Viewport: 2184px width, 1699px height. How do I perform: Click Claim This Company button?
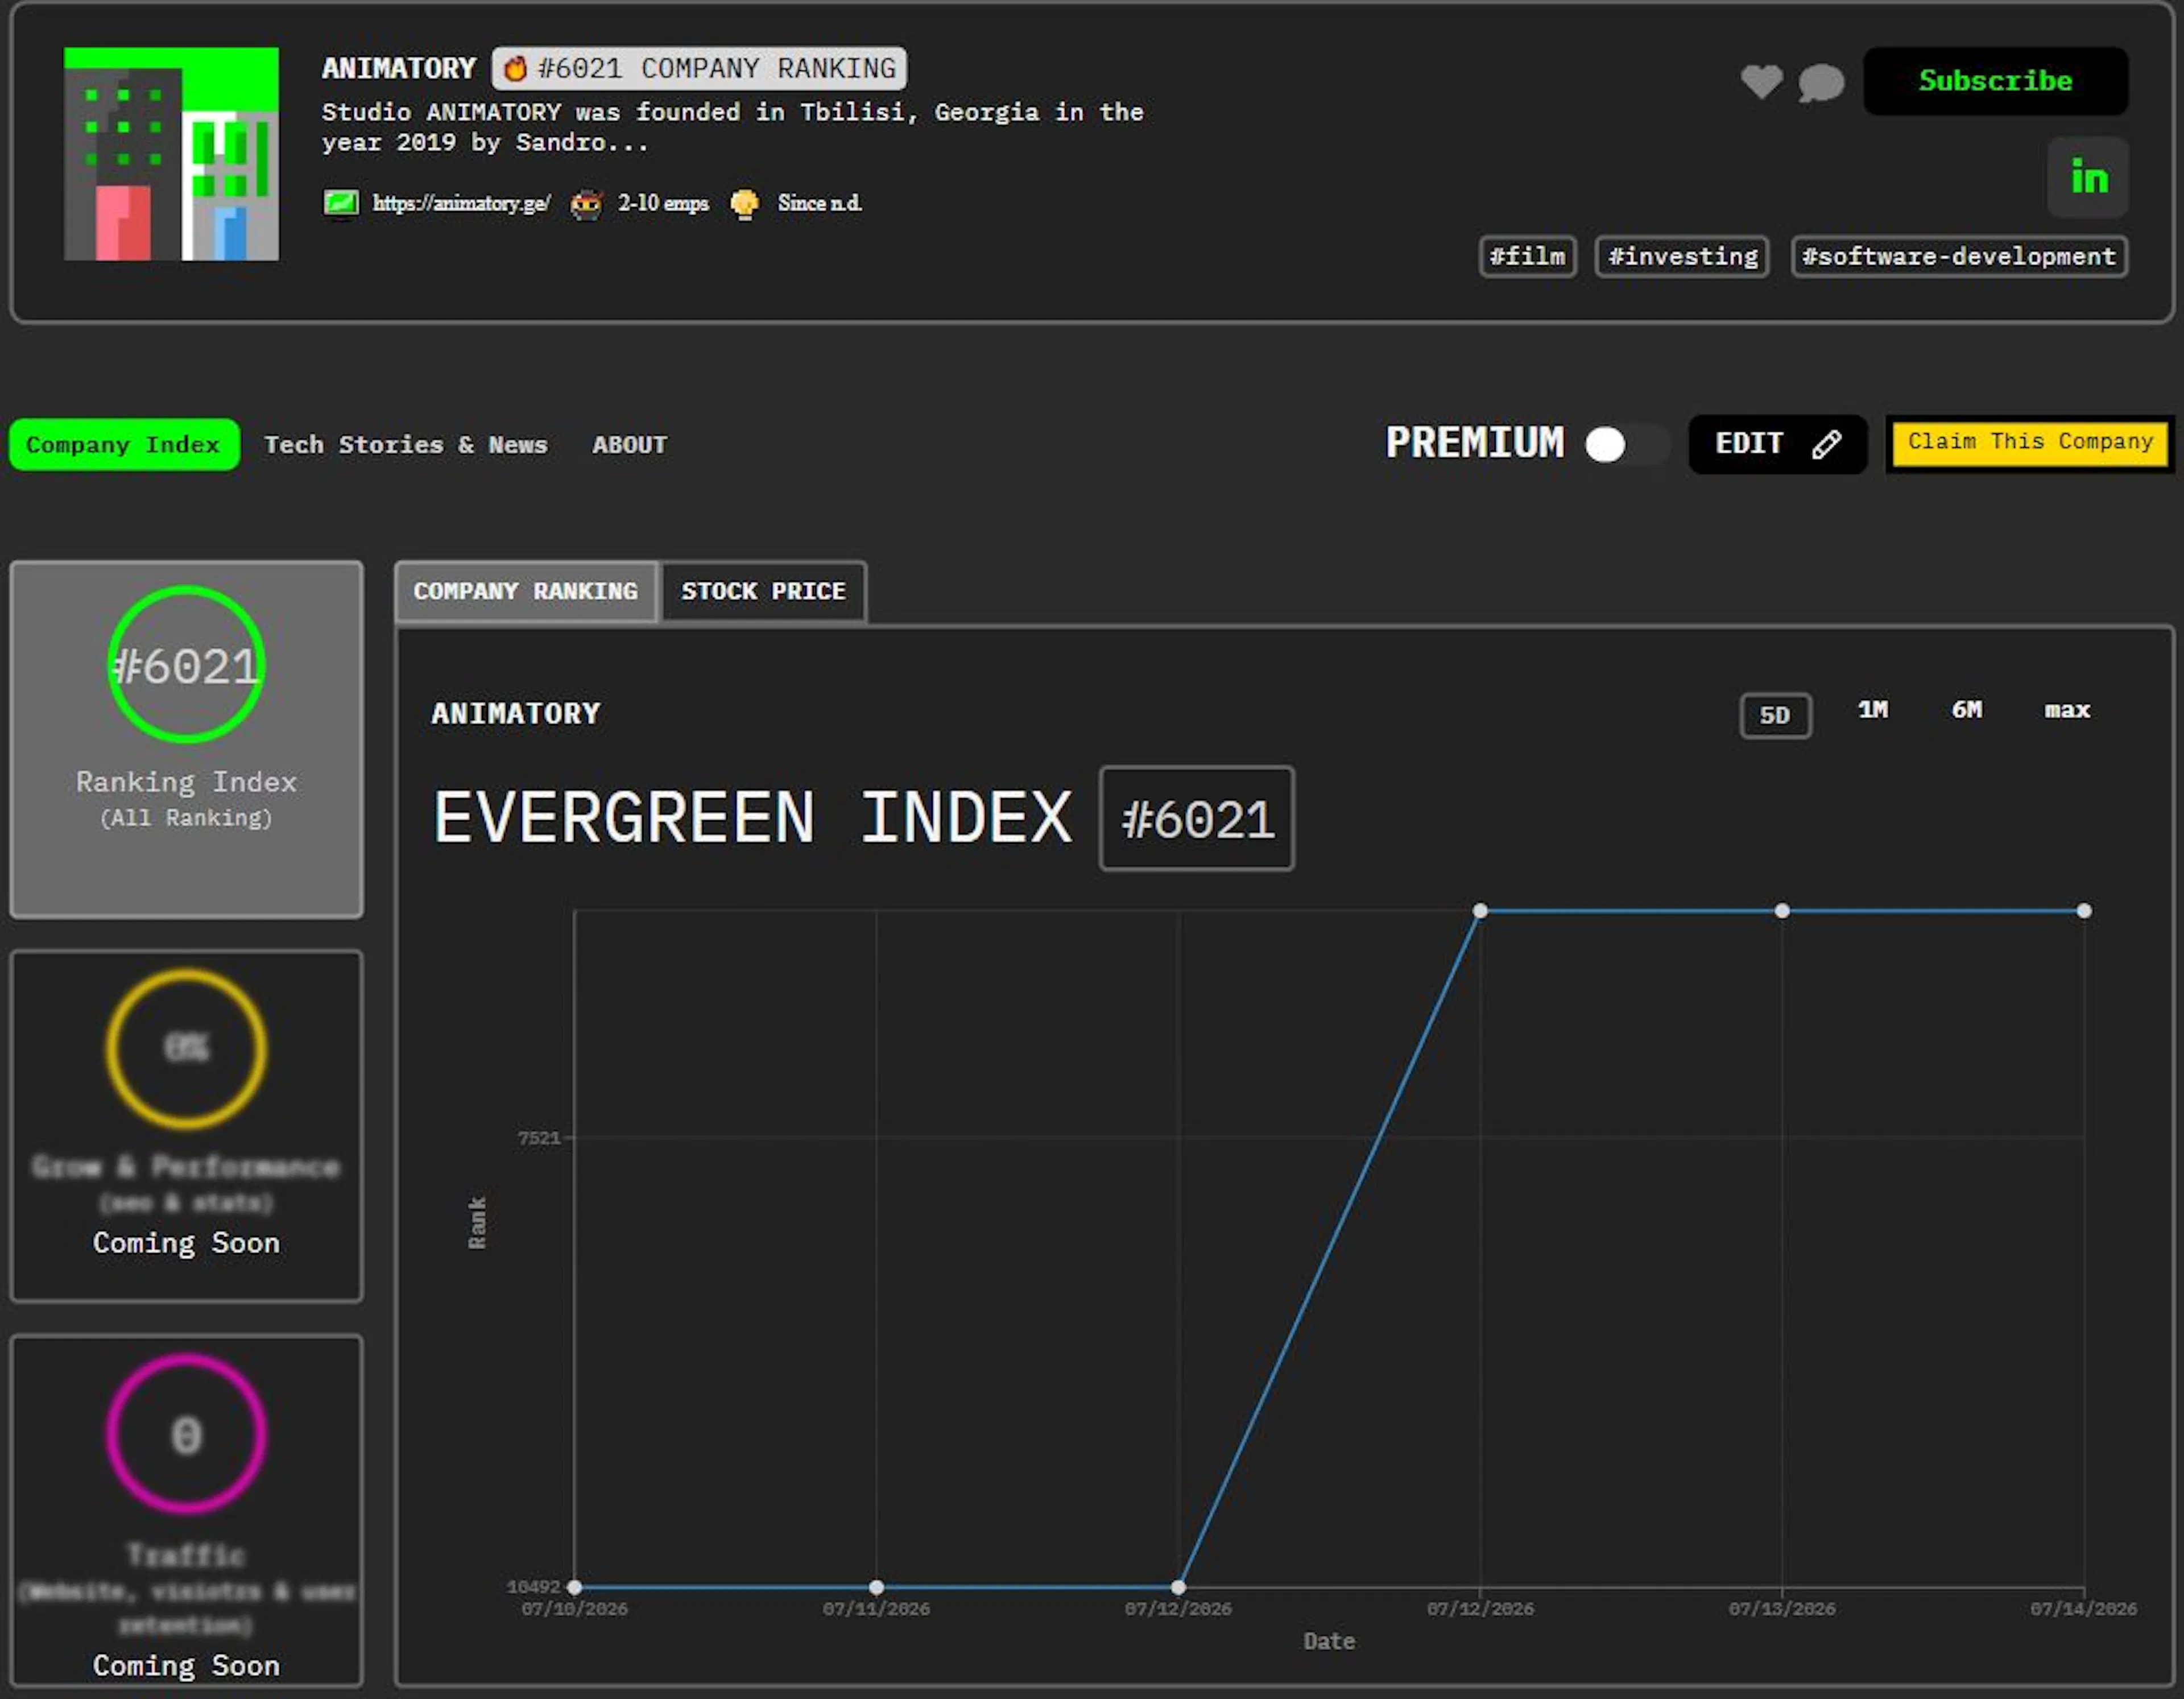pyautogui.click(x=2029, y=443)
